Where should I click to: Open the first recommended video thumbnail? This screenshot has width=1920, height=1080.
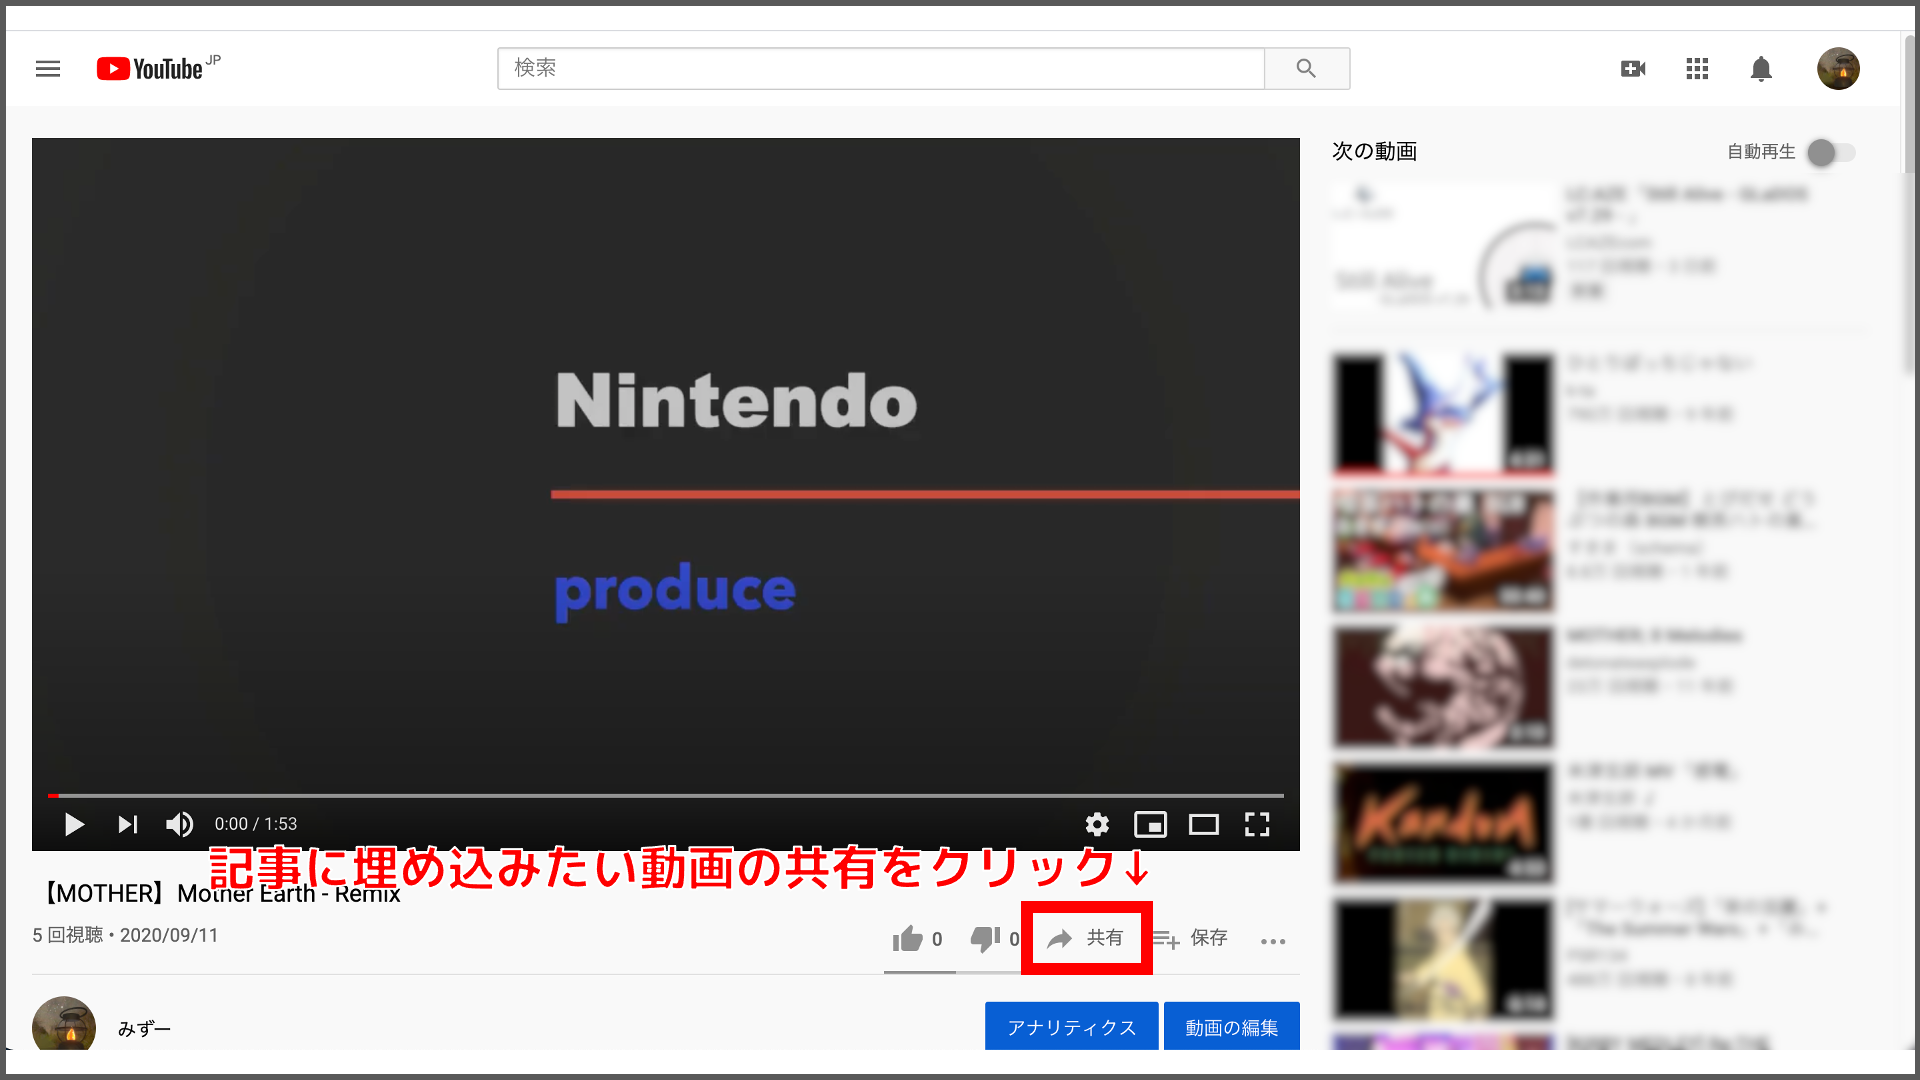[x=1443, y=246]
